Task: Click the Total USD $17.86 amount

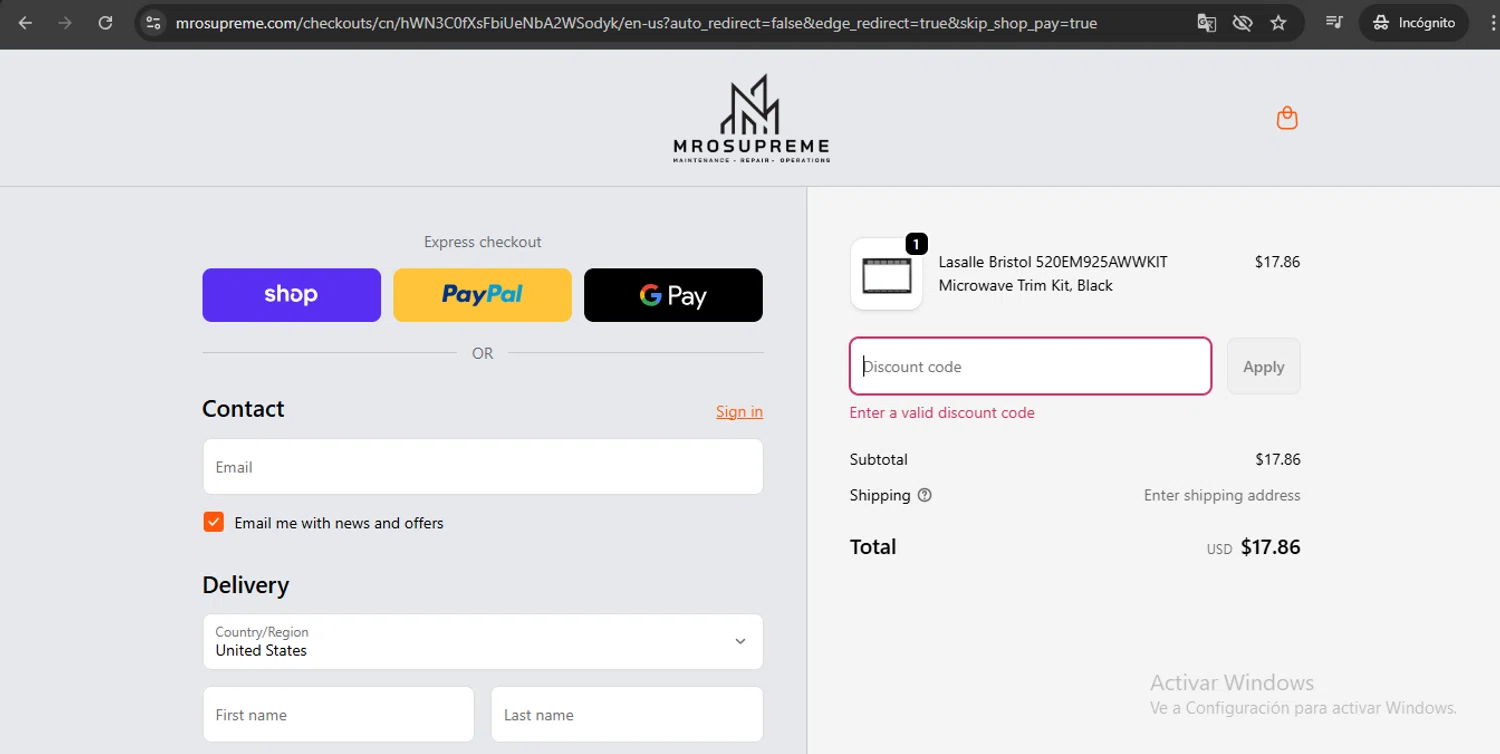Action: [1253, 547]
